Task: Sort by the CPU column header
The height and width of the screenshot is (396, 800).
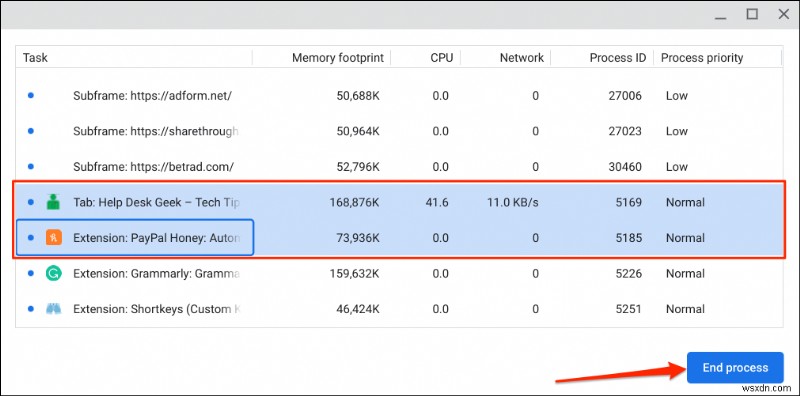Action: point(441,58)
